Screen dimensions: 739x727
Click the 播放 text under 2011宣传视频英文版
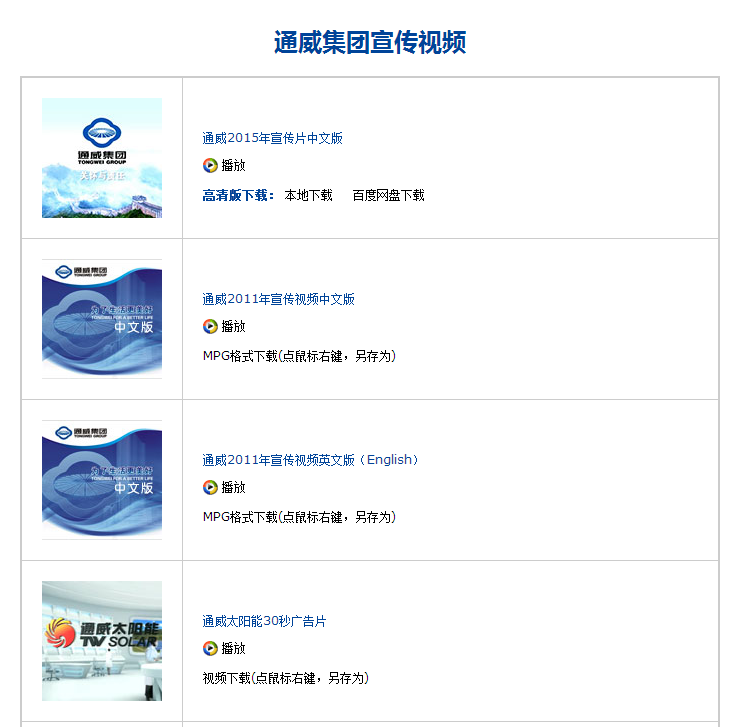pyautogui.click(x=233, y=488)
